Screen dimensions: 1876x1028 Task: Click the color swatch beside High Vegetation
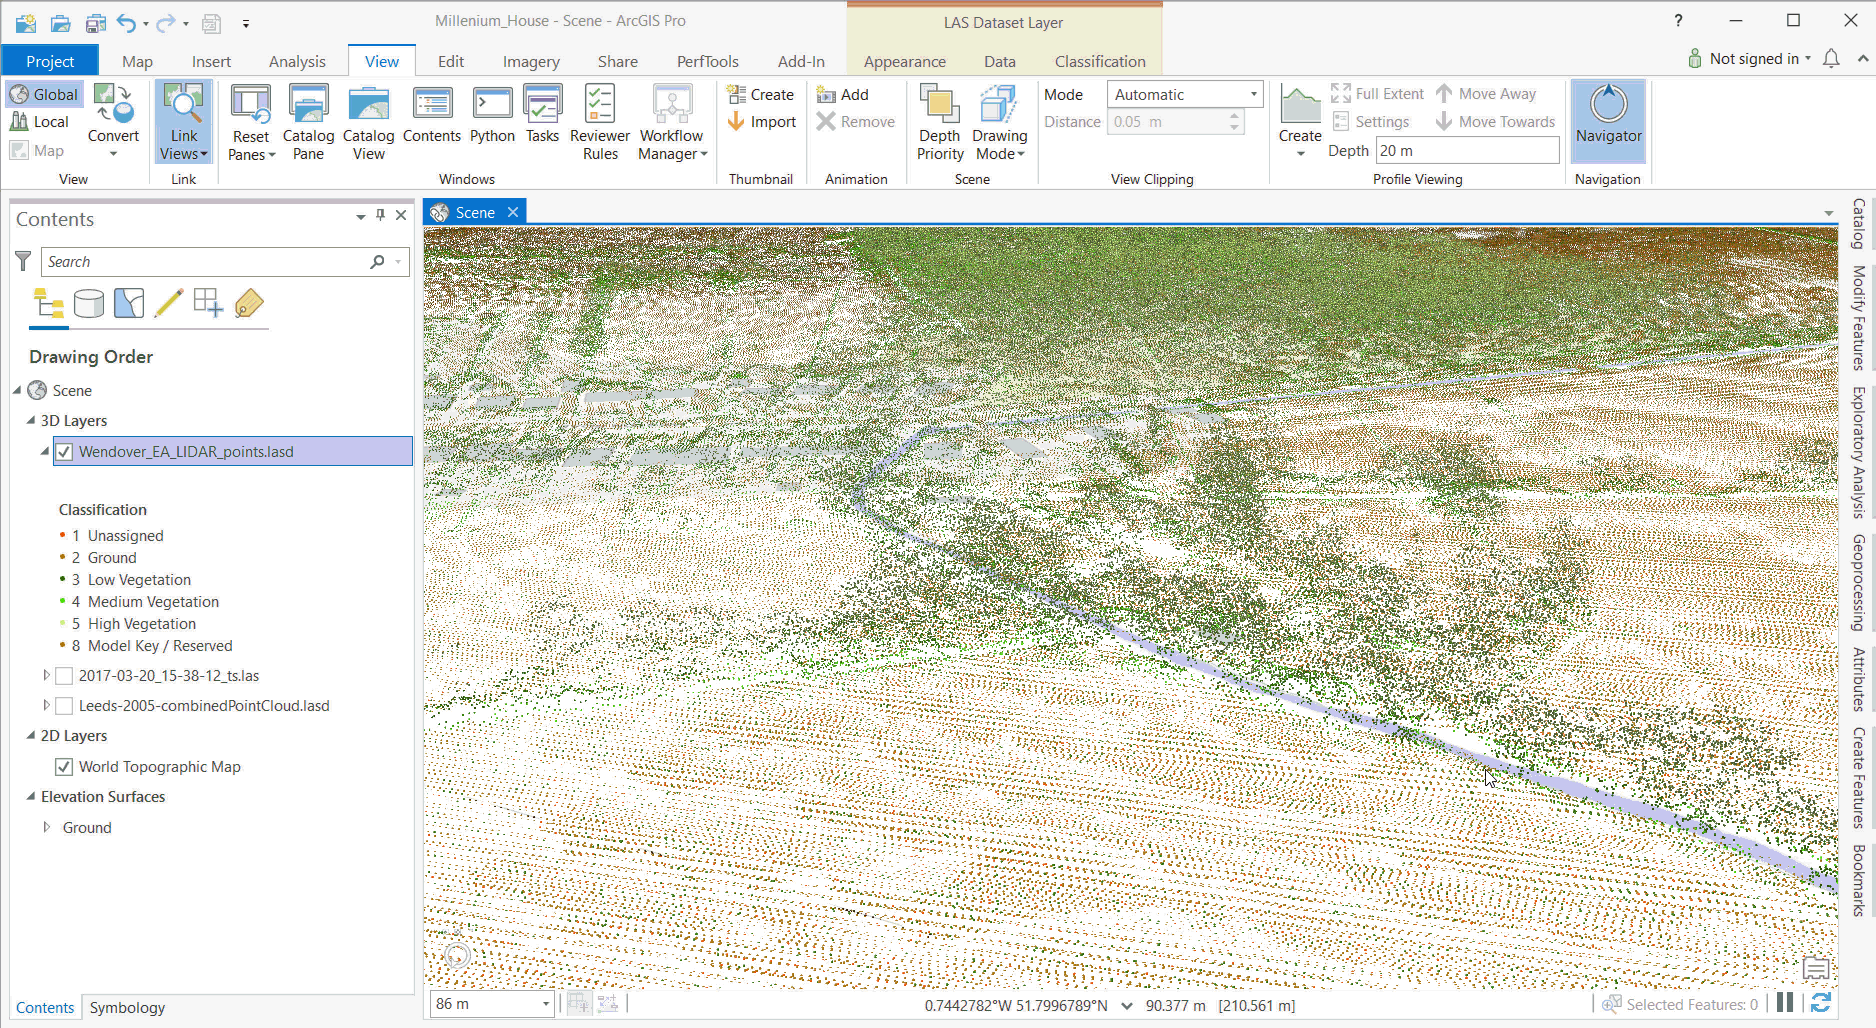[x=62, y=623]
